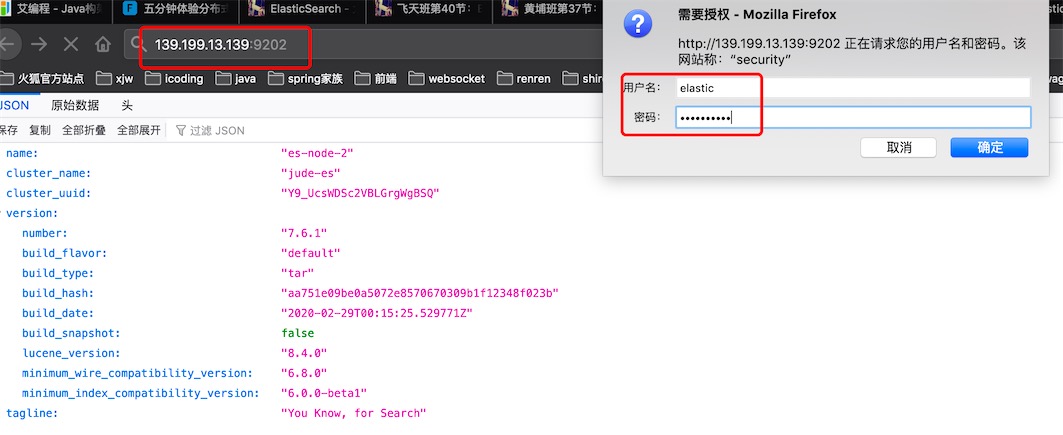The image size is (1063, 435).
Task: Go to the browser home icon
Action: pyautogui.click(x=103, y=45)
